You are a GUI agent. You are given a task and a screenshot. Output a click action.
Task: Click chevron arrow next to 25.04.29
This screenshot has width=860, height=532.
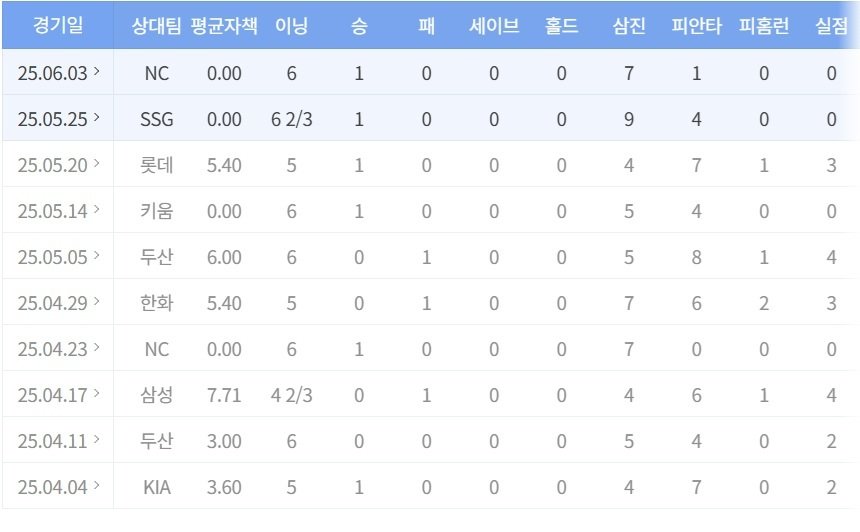97,301
